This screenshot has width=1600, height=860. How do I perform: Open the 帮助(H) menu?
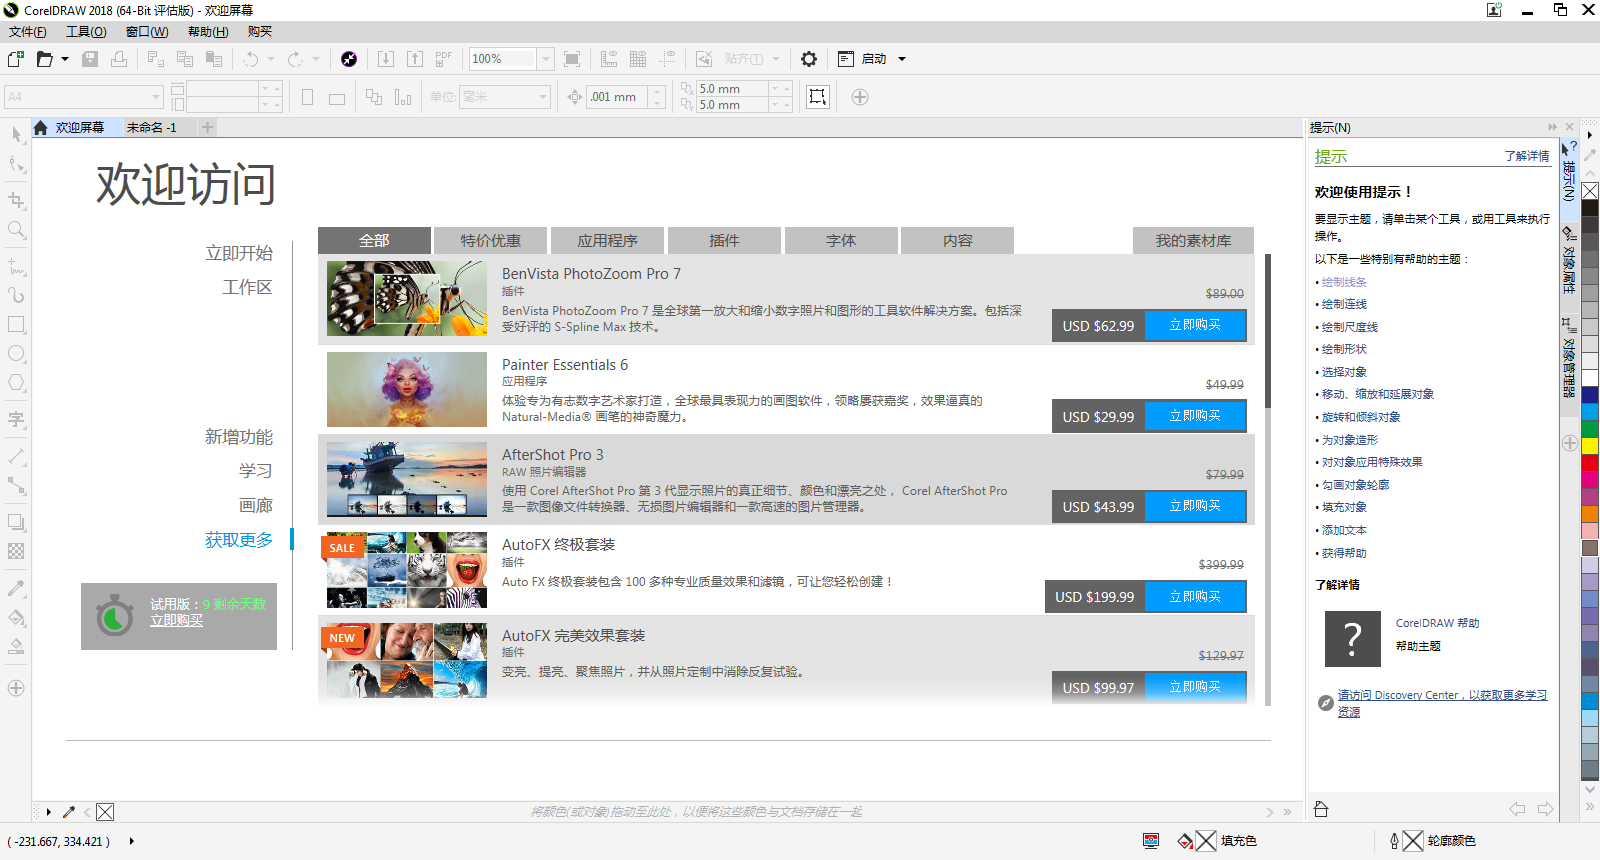pyautogui.click(x=208, y=32)
